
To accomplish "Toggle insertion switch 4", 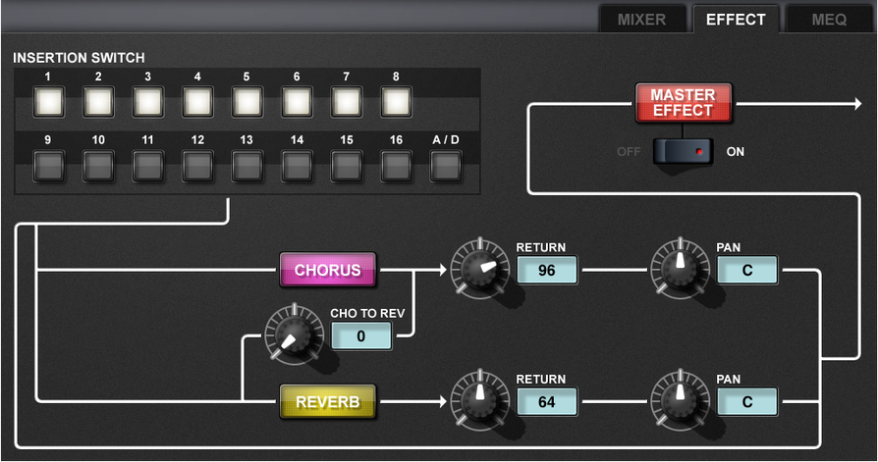I will 198,102.
